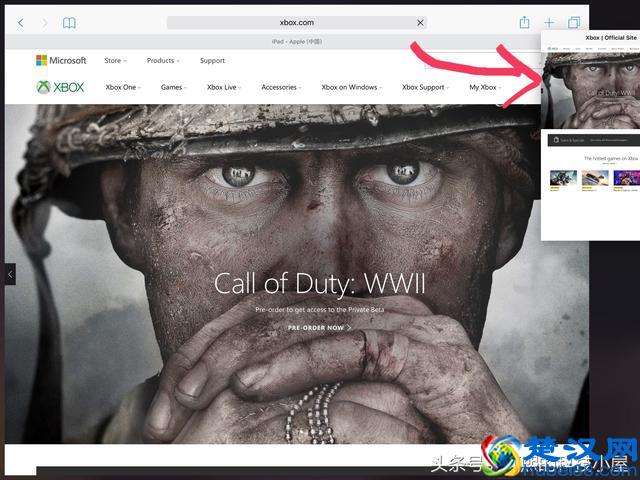Open the Xbox One dropdown
640x480 pixels.
pyautogui.click(x=123, y=87)
